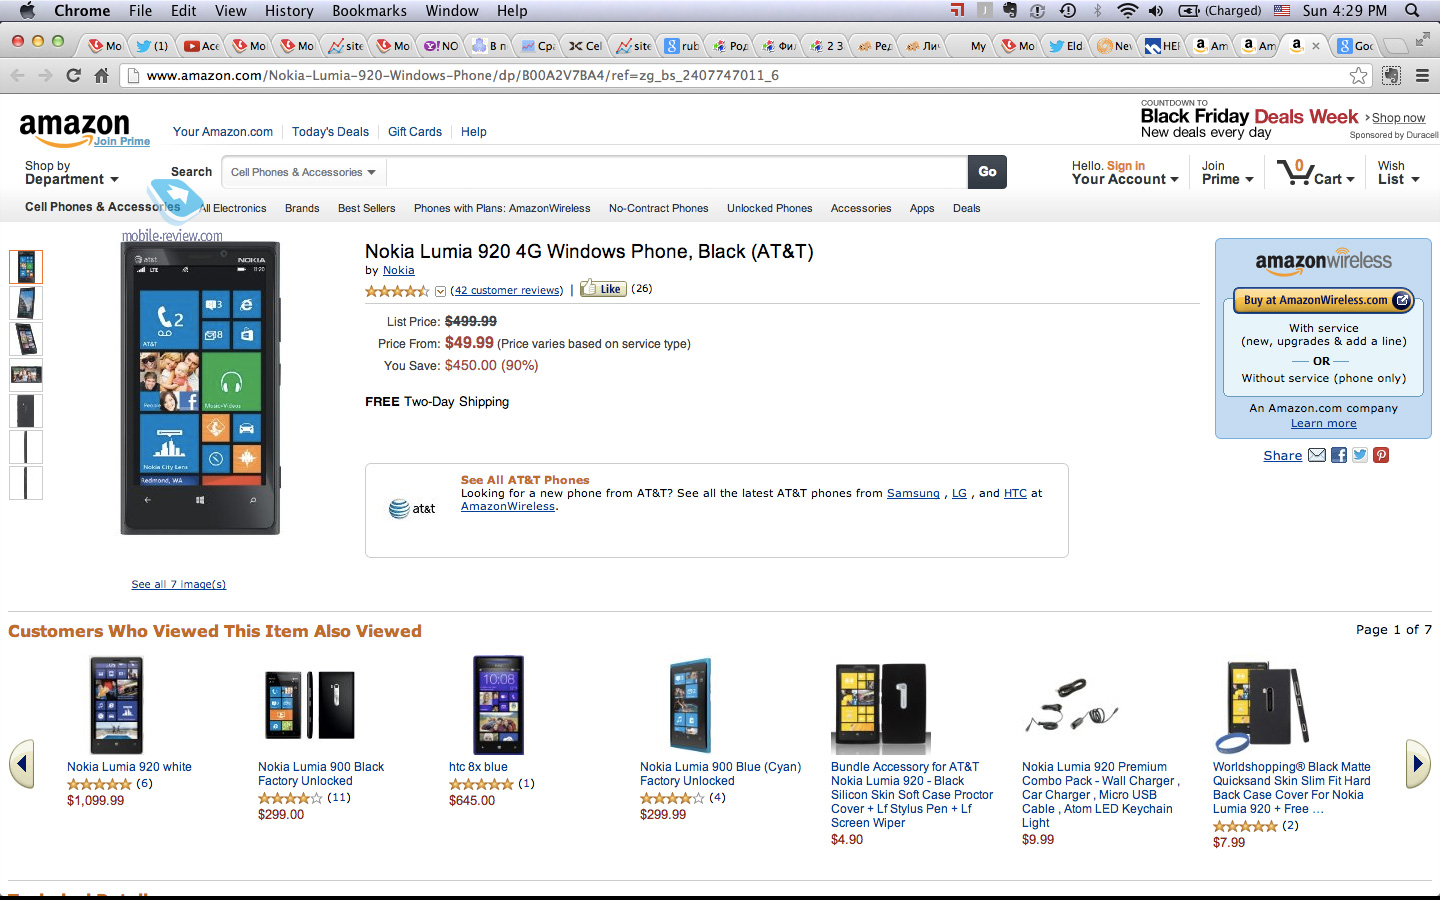Open the Unlocked Phones category tab
The image size is (1440, 900).
point(769,208)
